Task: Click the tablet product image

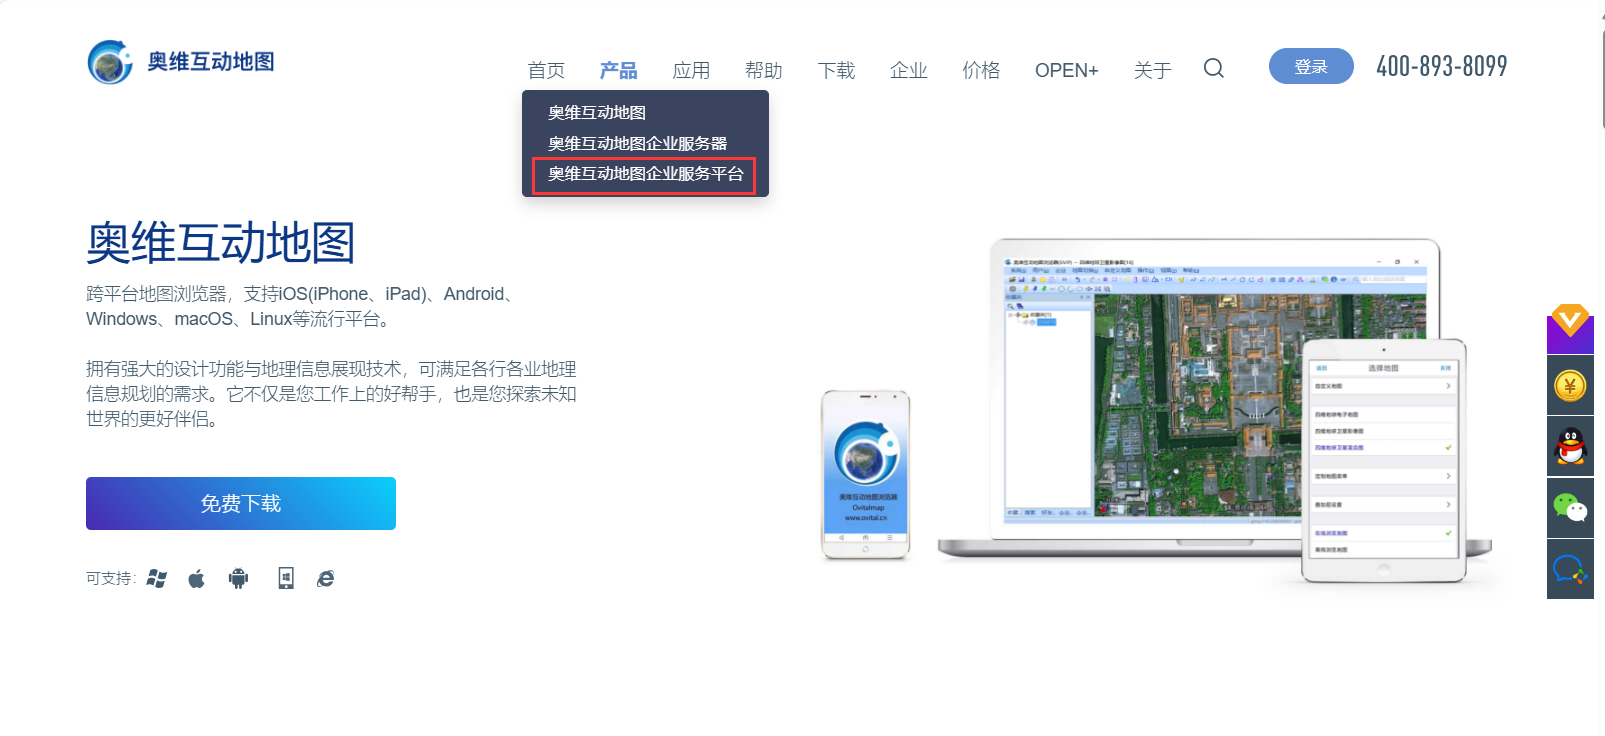Action: click(x=1384, y=461)
